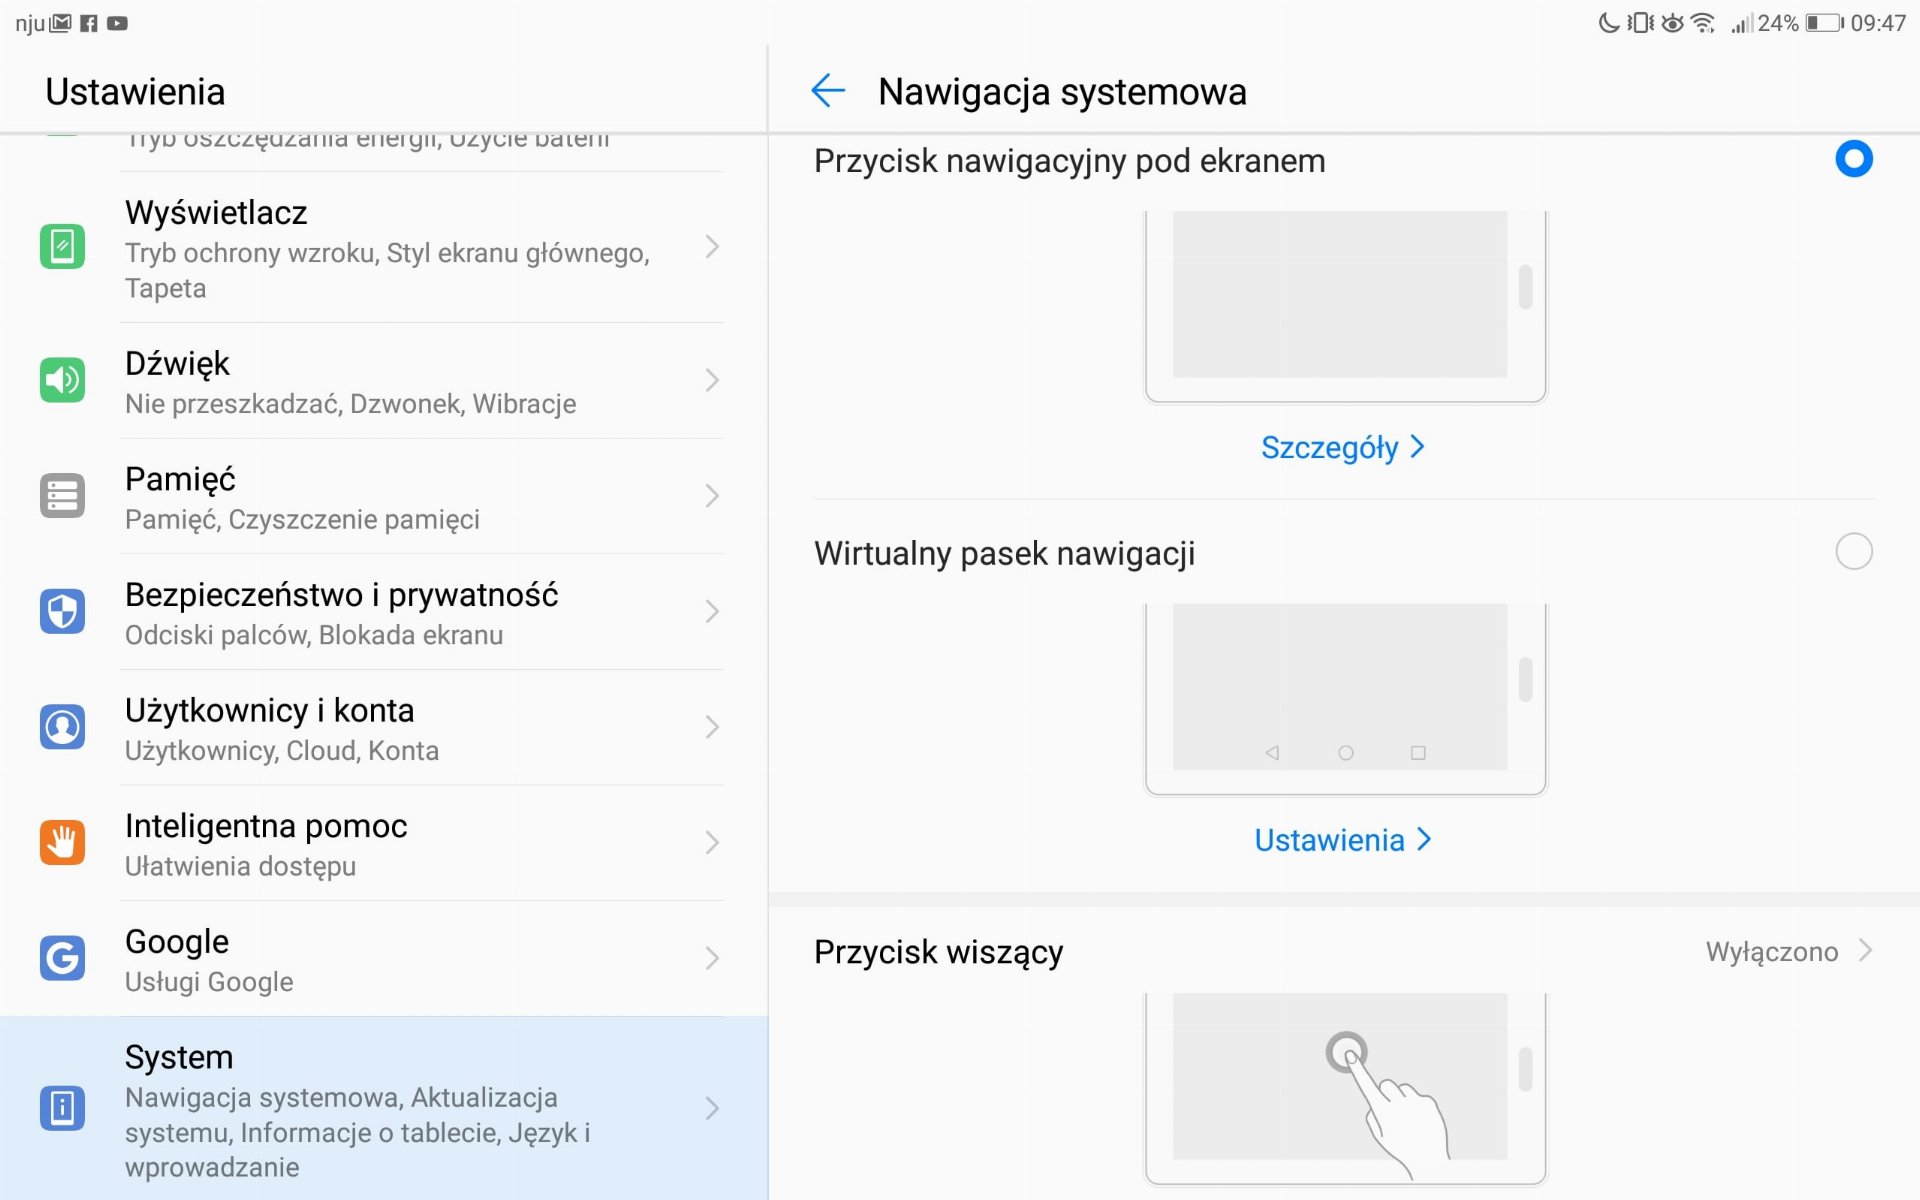Select Przycisk nawigacyjny pod ekranem radio button
This screenshot has width=1920, height=1200.
click(x=1853, y=159)
